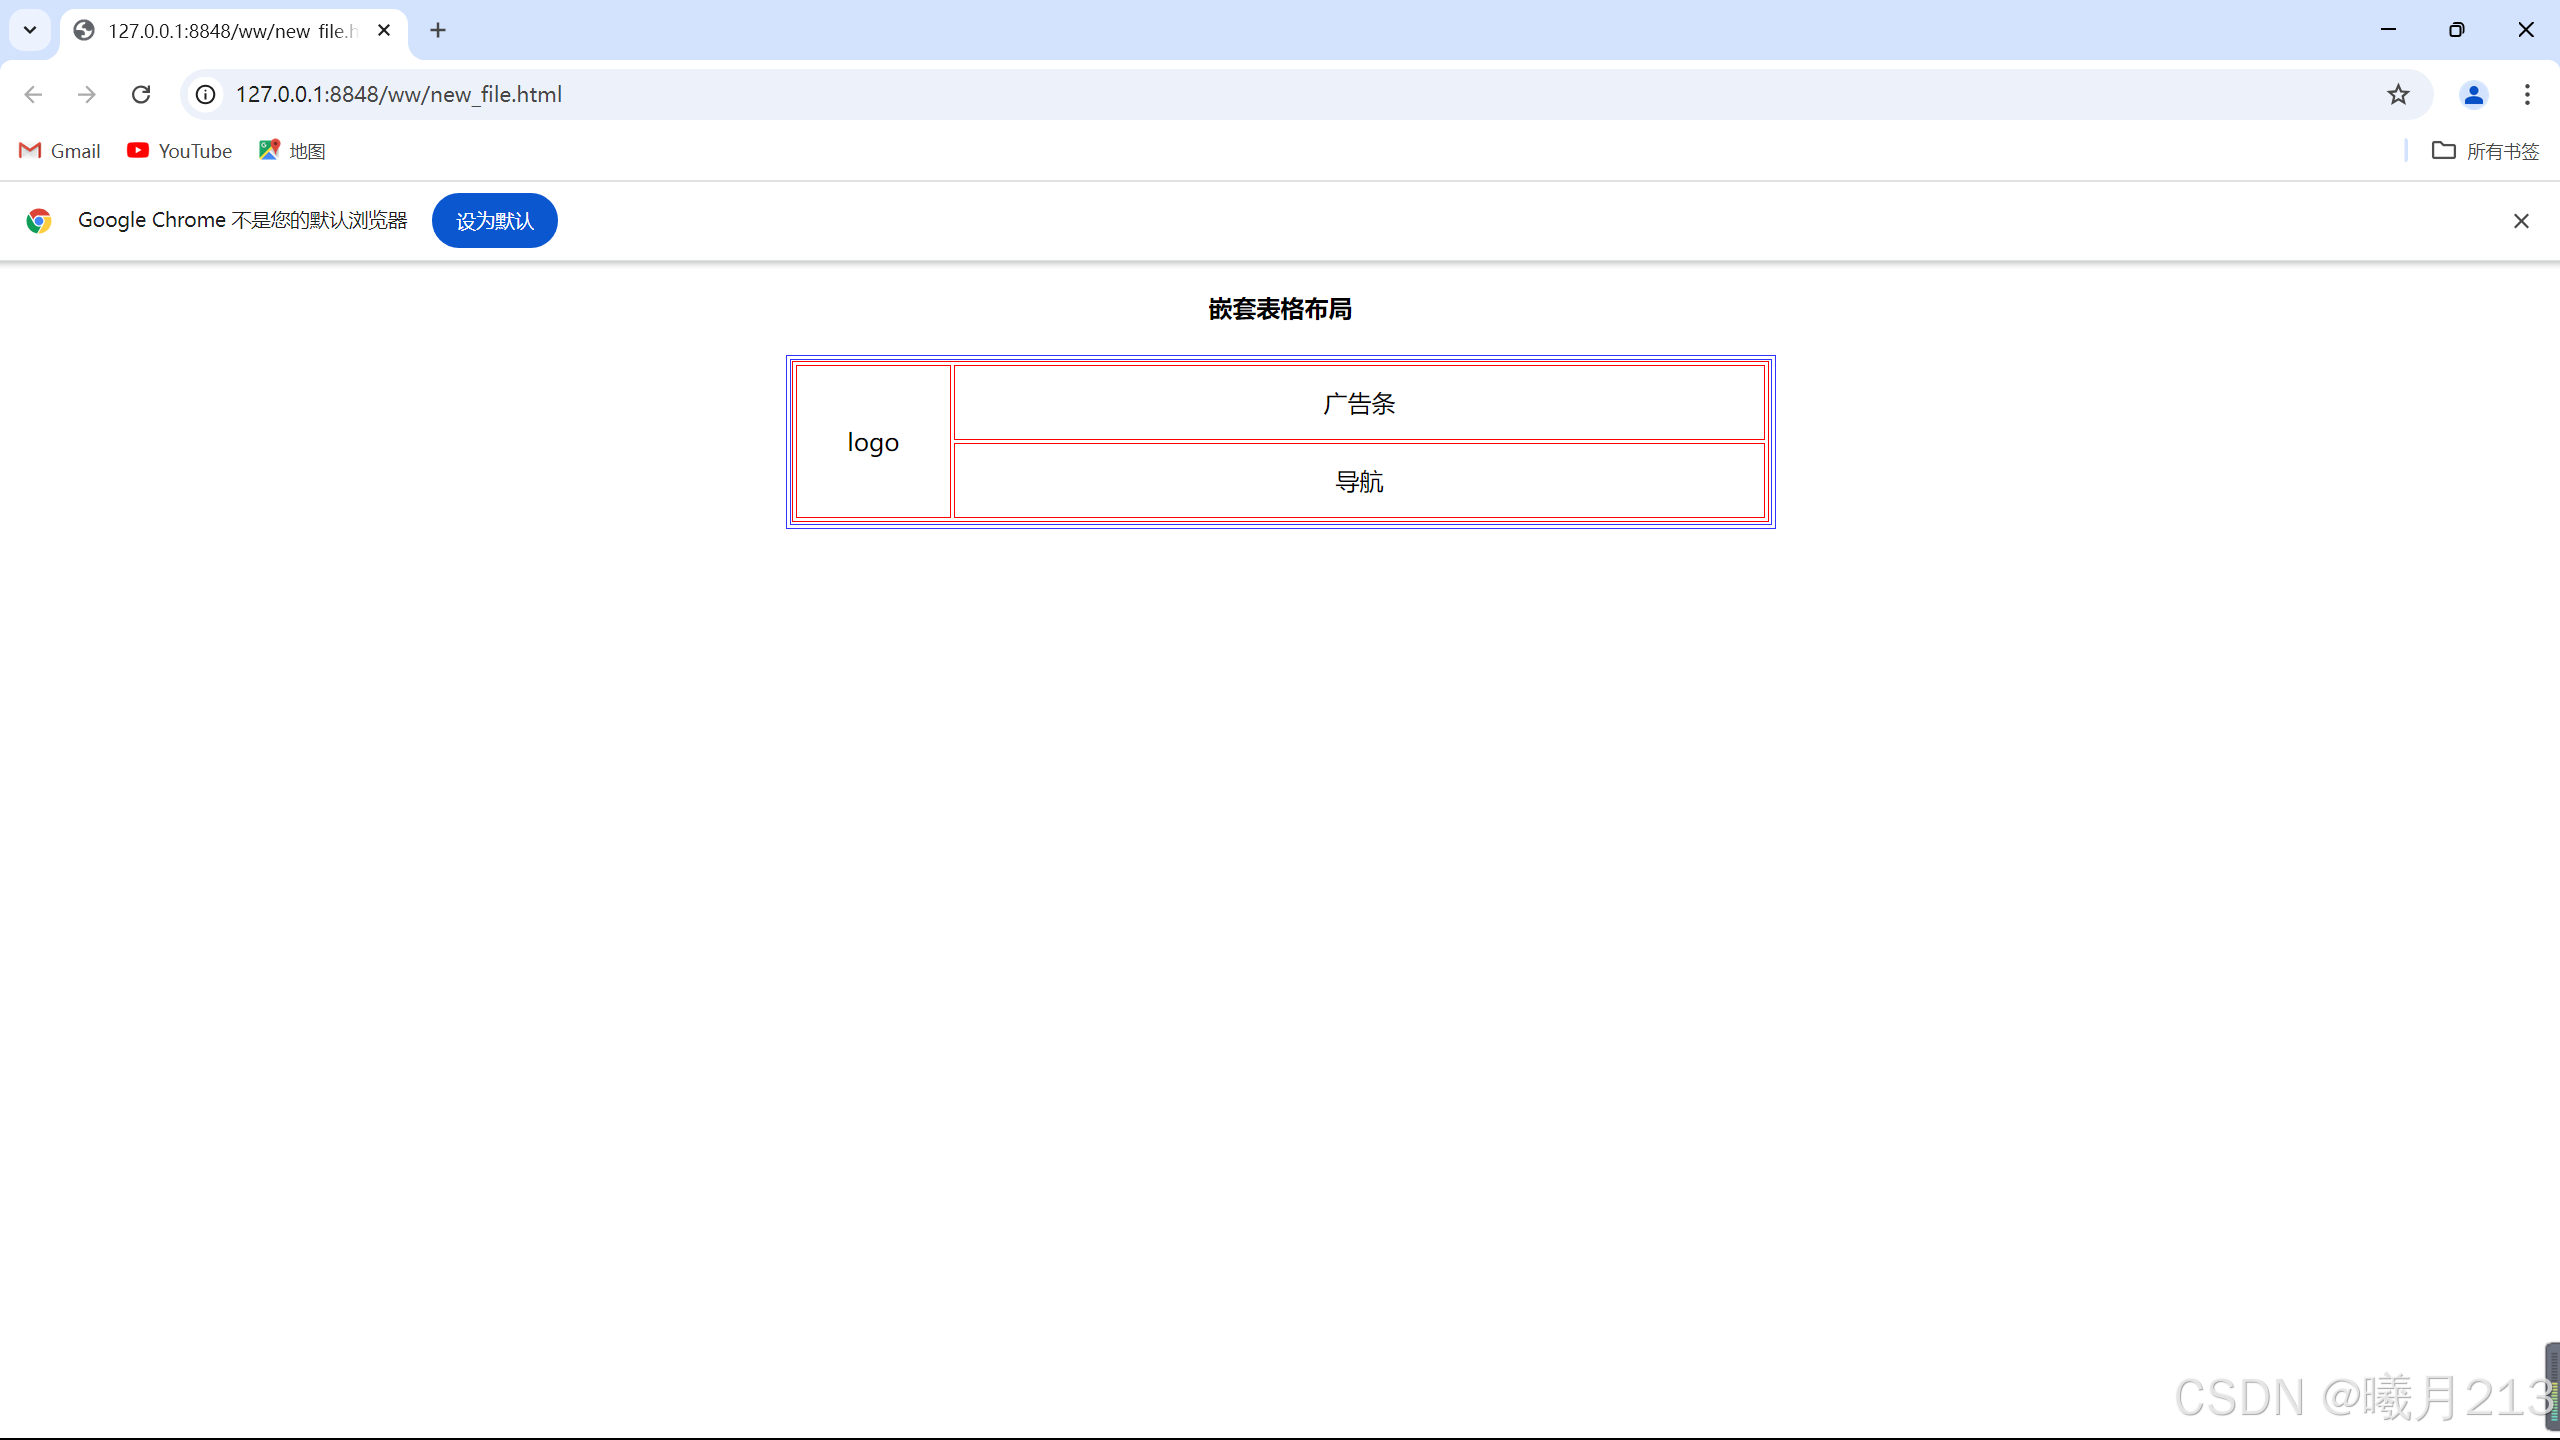2560x1440 pixels.
Task: Click the 设为默认 button
Action: coord(494,221)
